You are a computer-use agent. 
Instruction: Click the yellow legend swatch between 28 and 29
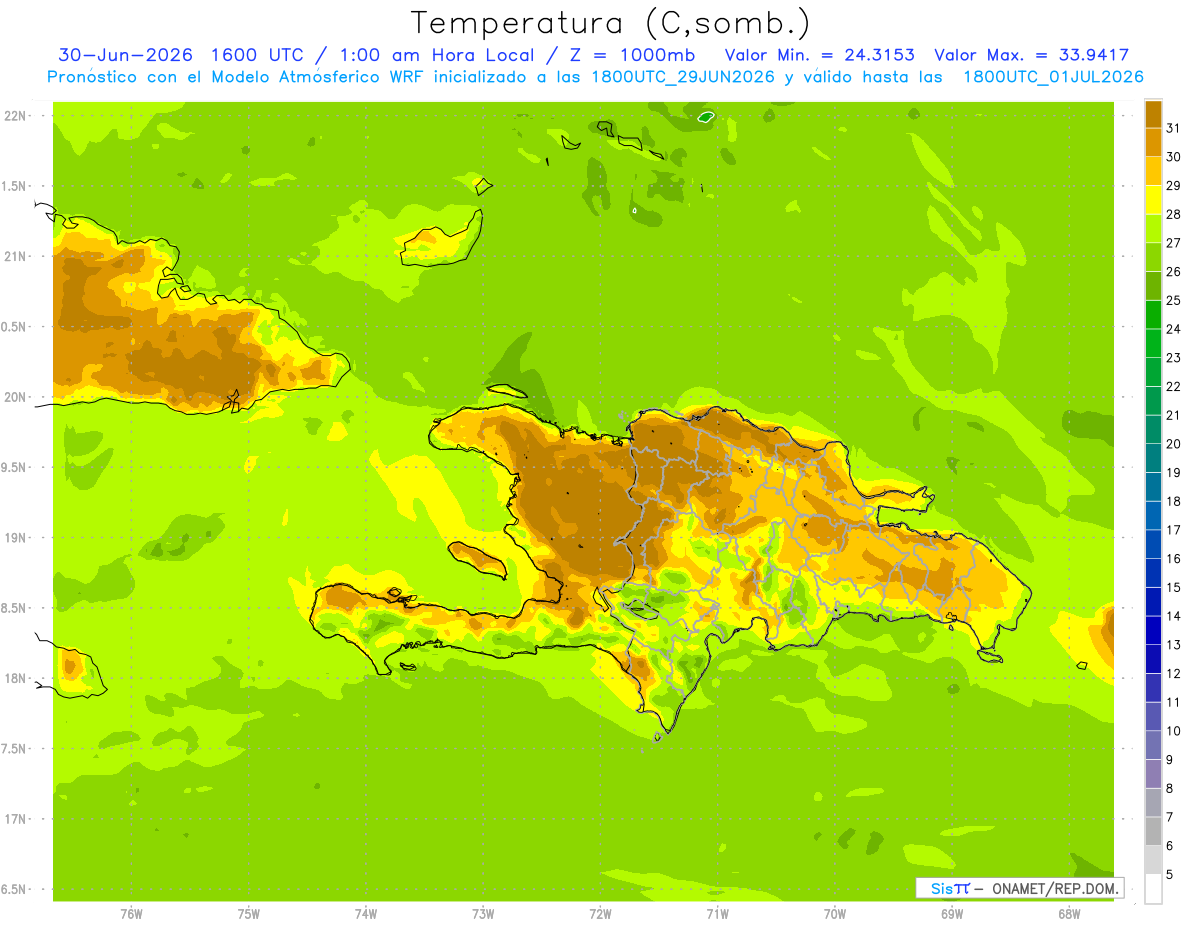(1153, 199)
